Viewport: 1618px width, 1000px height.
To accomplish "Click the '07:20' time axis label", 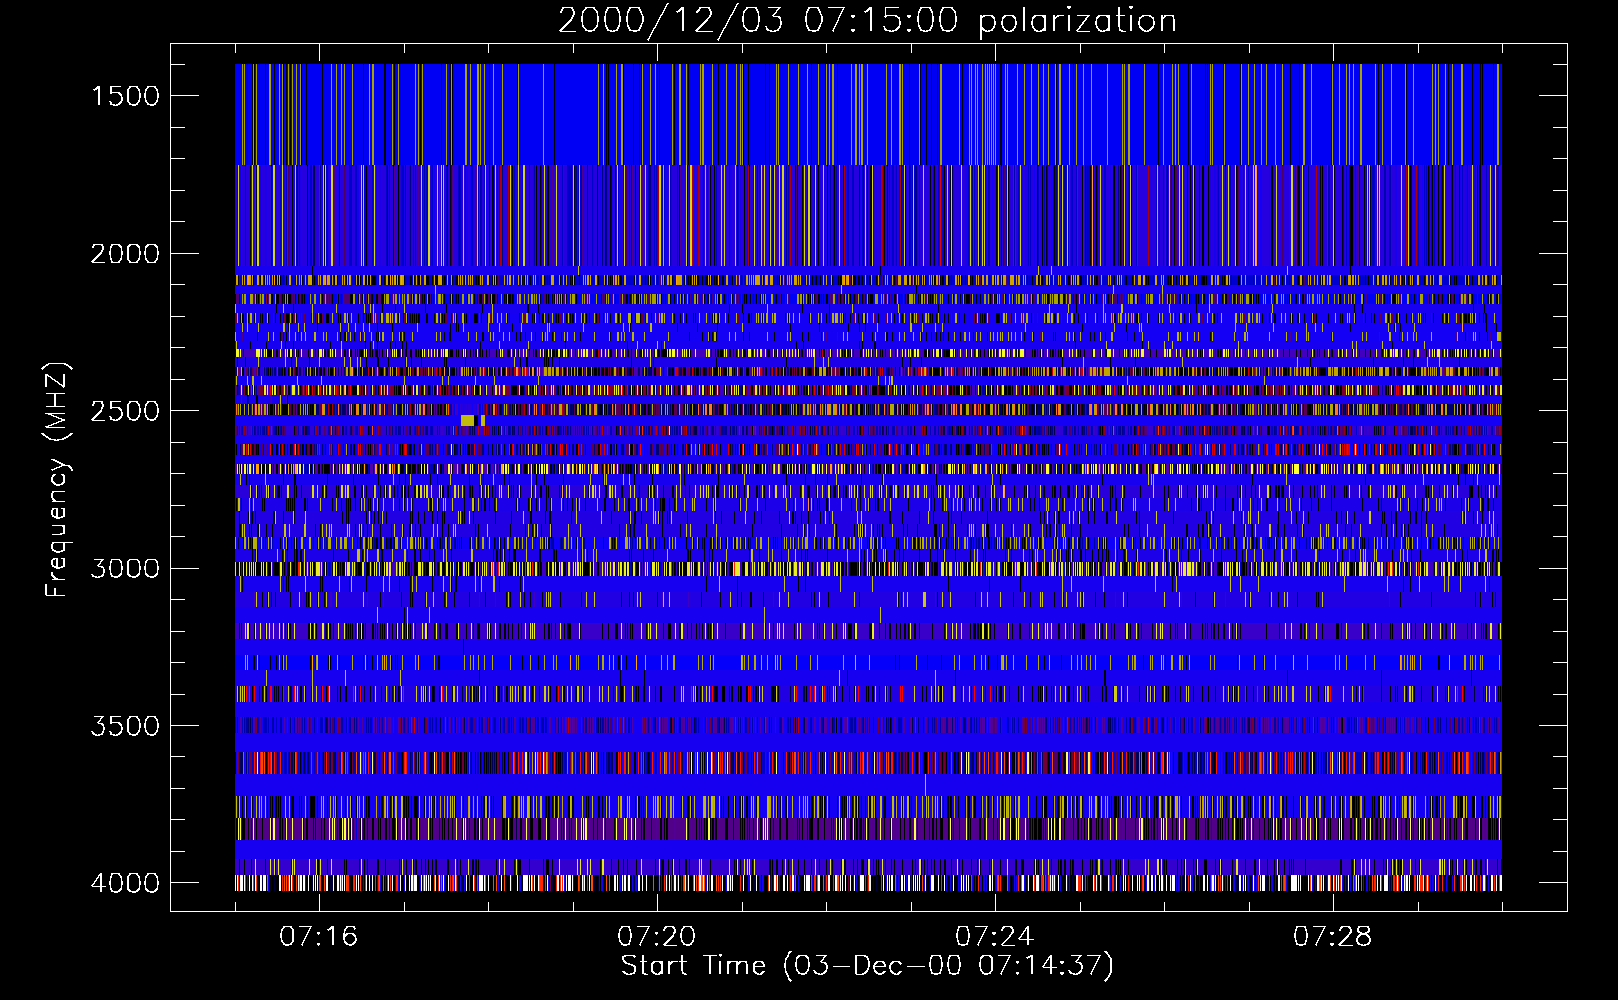I will (657, 937).
